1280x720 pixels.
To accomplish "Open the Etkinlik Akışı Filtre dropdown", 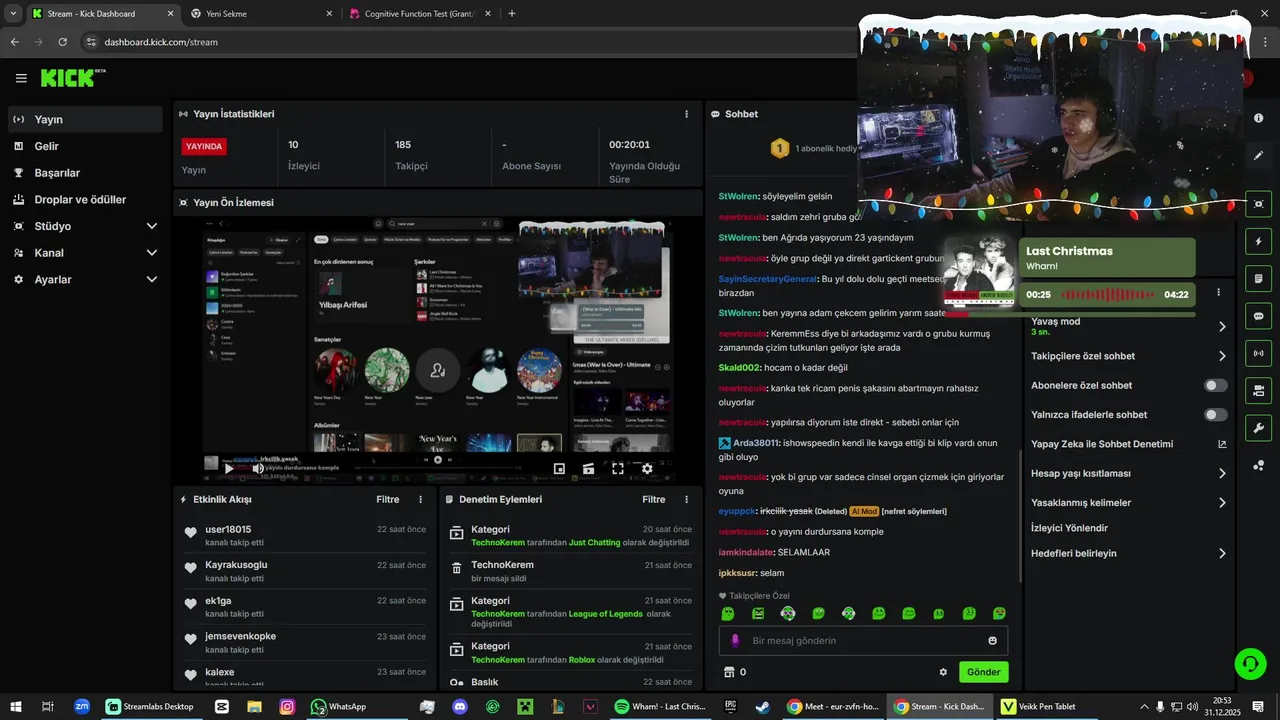I will [387, 499].
